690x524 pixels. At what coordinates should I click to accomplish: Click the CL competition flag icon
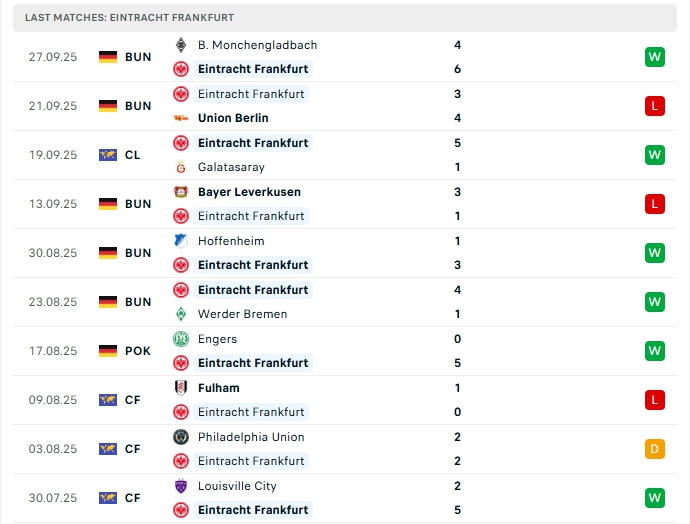108,155
